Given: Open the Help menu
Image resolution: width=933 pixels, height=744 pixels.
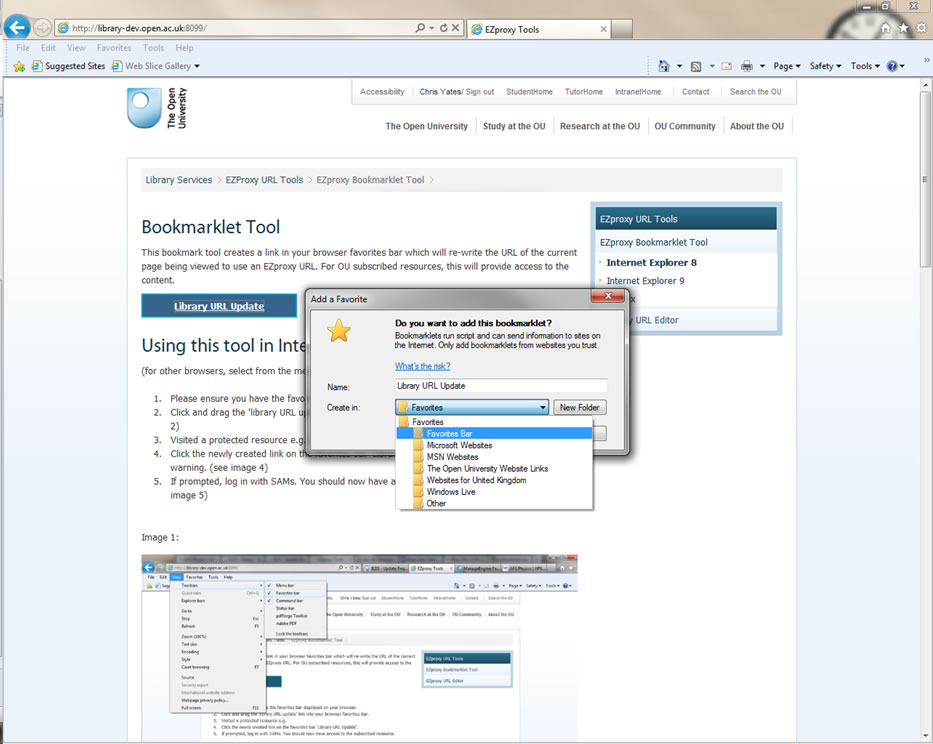Looking at the screenshot, I should pos(184,48).
